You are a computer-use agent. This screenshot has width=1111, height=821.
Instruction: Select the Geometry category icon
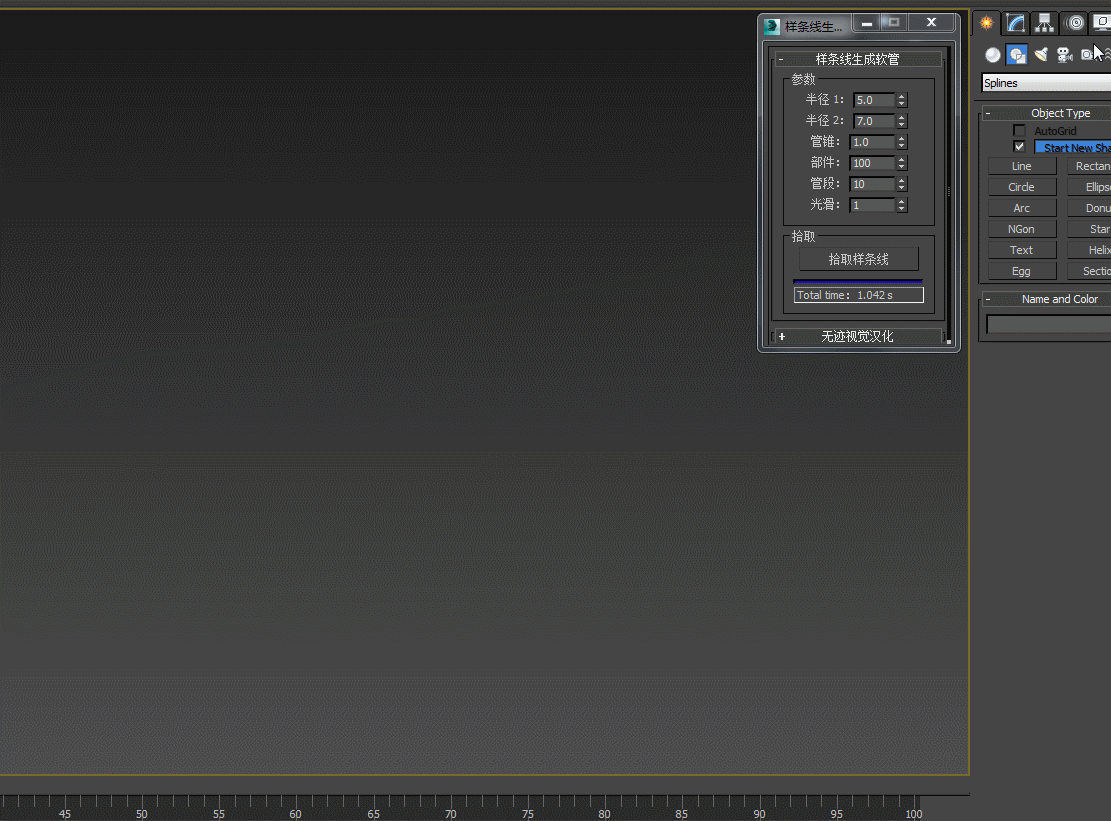[x=992, y=55]
